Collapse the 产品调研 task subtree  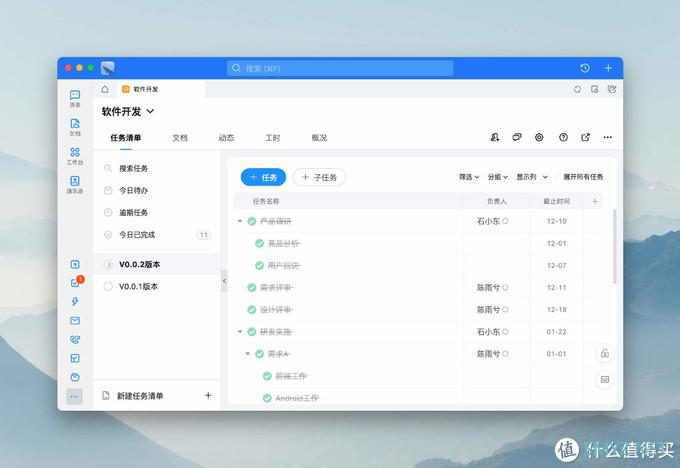[240, 221]
